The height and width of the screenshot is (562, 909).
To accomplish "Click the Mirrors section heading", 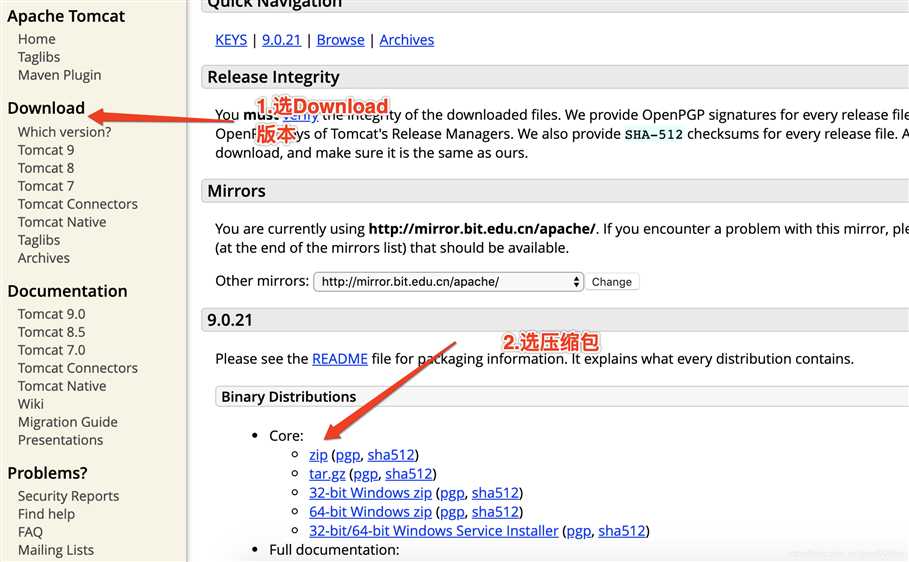I will point(237,191).
